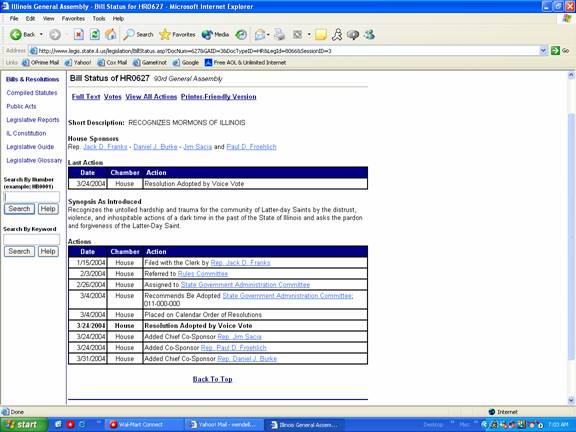This screenshot has width=576, height=432.
Task: Click the Google links bar shortcut
Action: coord(186,62)
